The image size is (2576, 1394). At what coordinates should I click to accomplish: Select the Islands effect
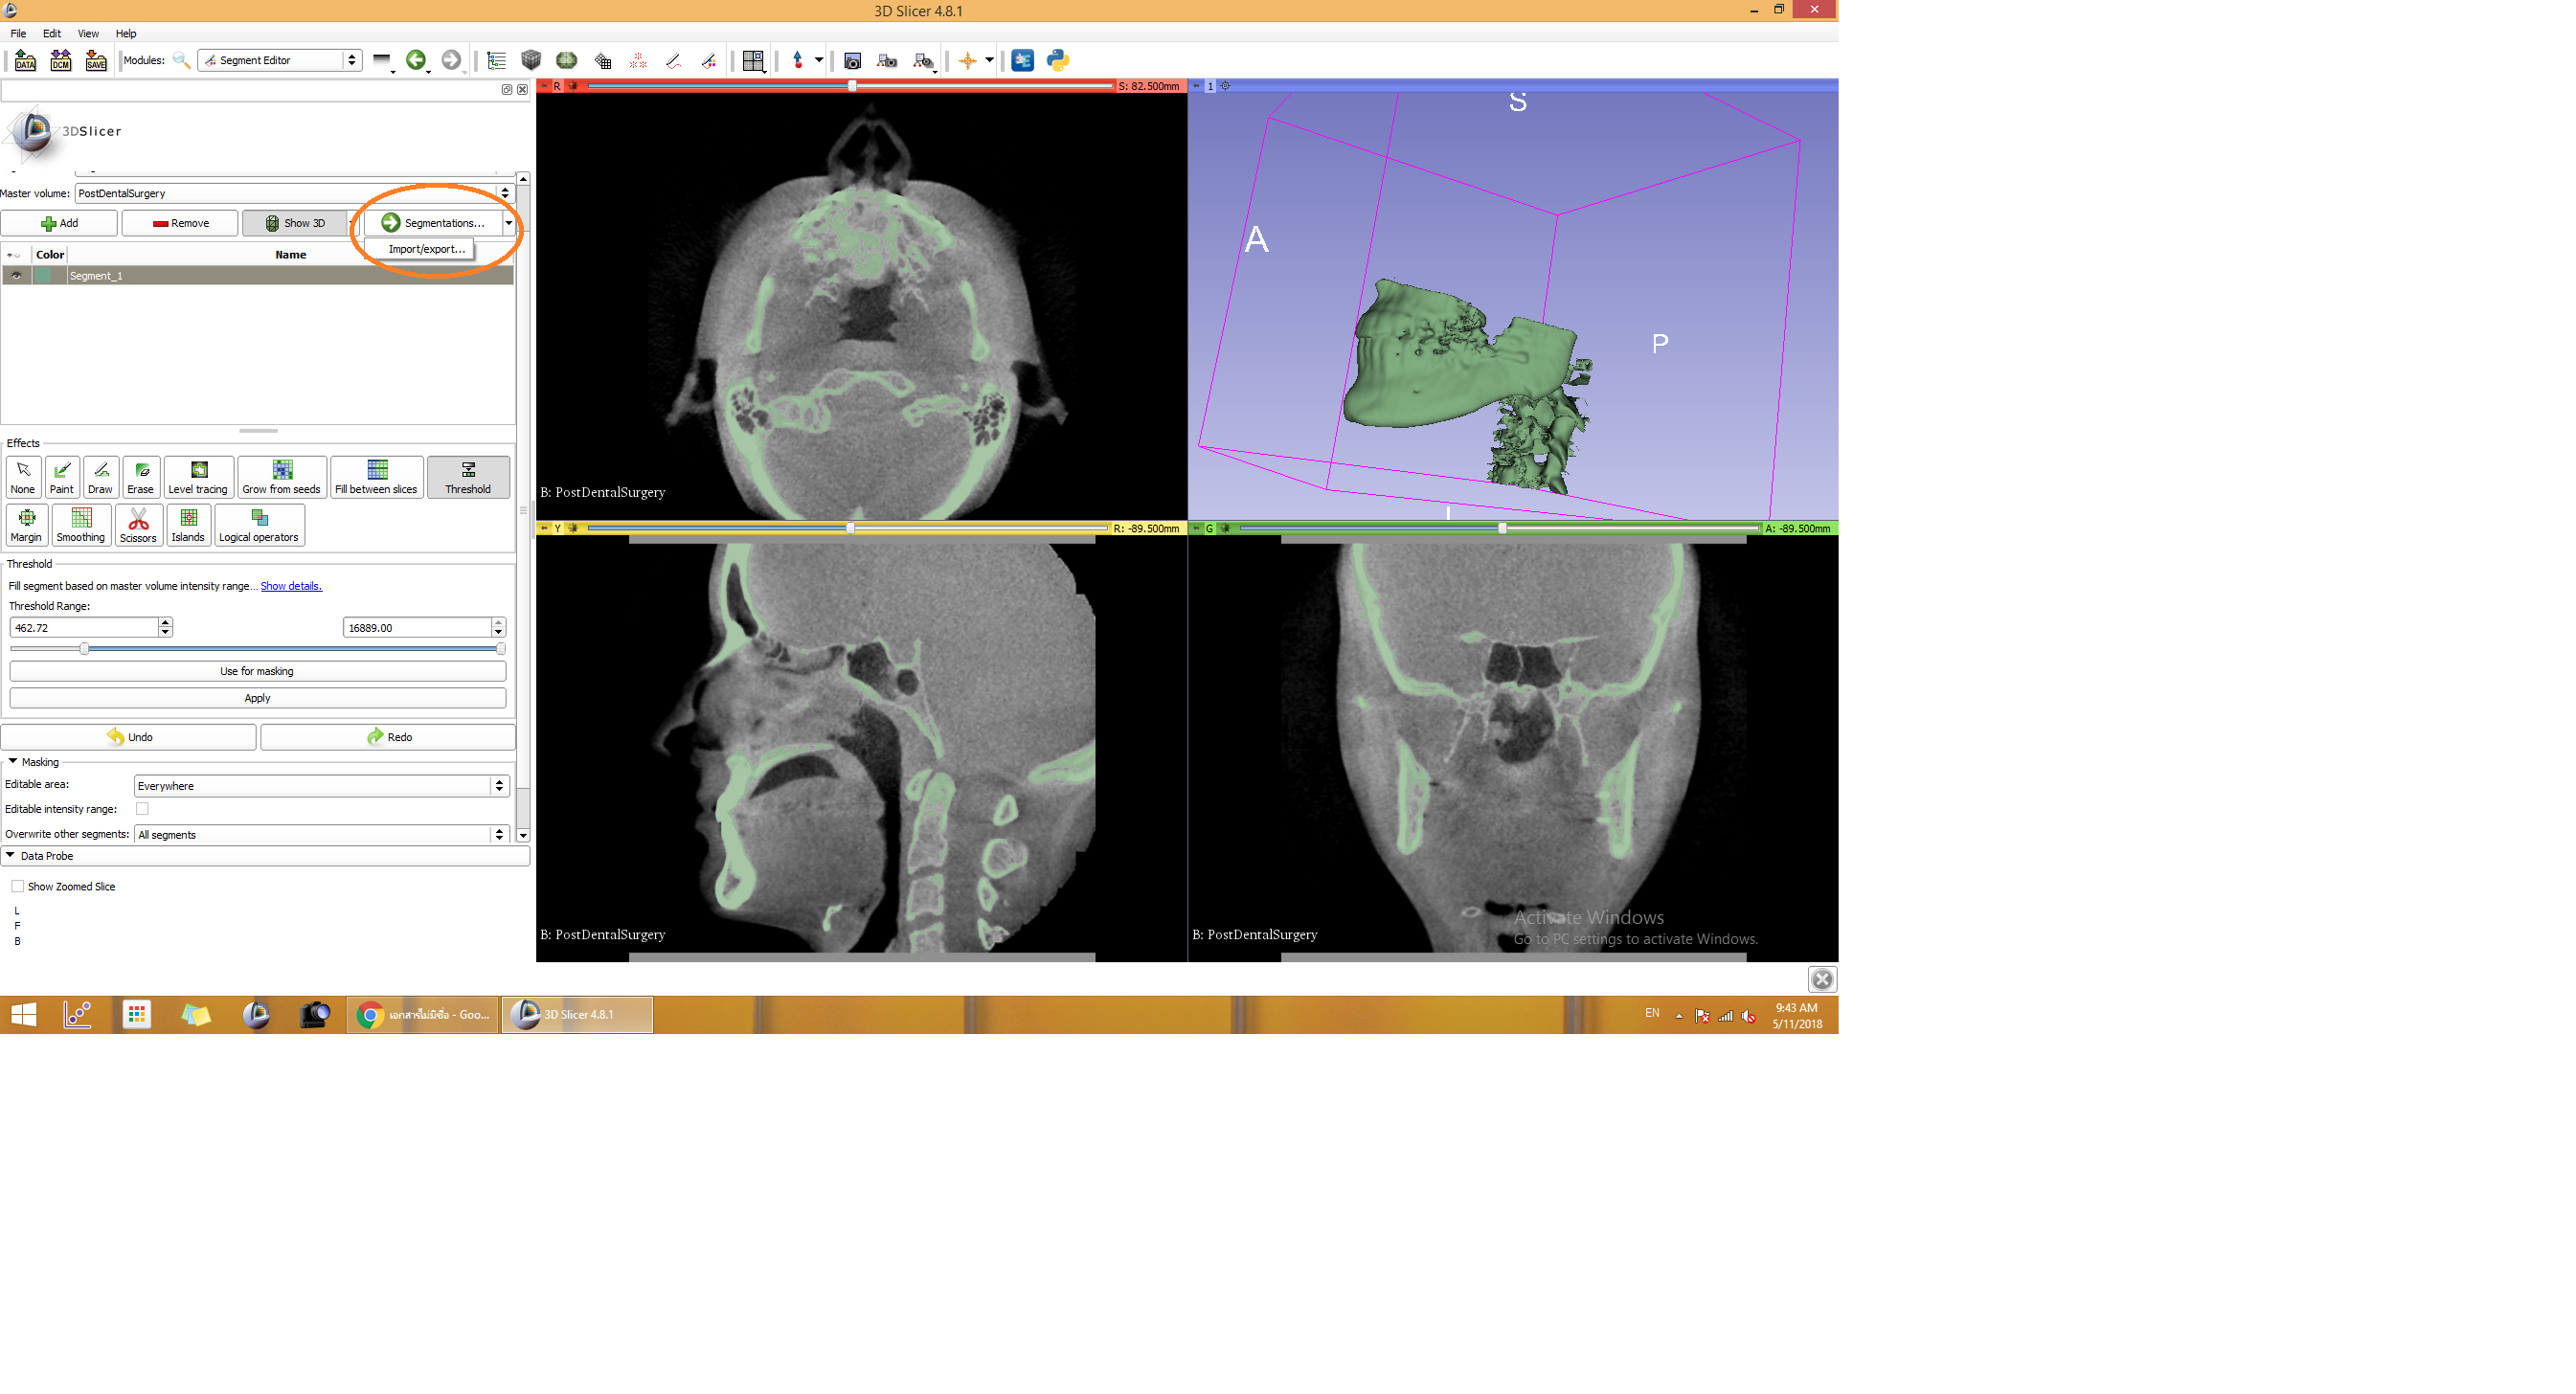point(188,525)
